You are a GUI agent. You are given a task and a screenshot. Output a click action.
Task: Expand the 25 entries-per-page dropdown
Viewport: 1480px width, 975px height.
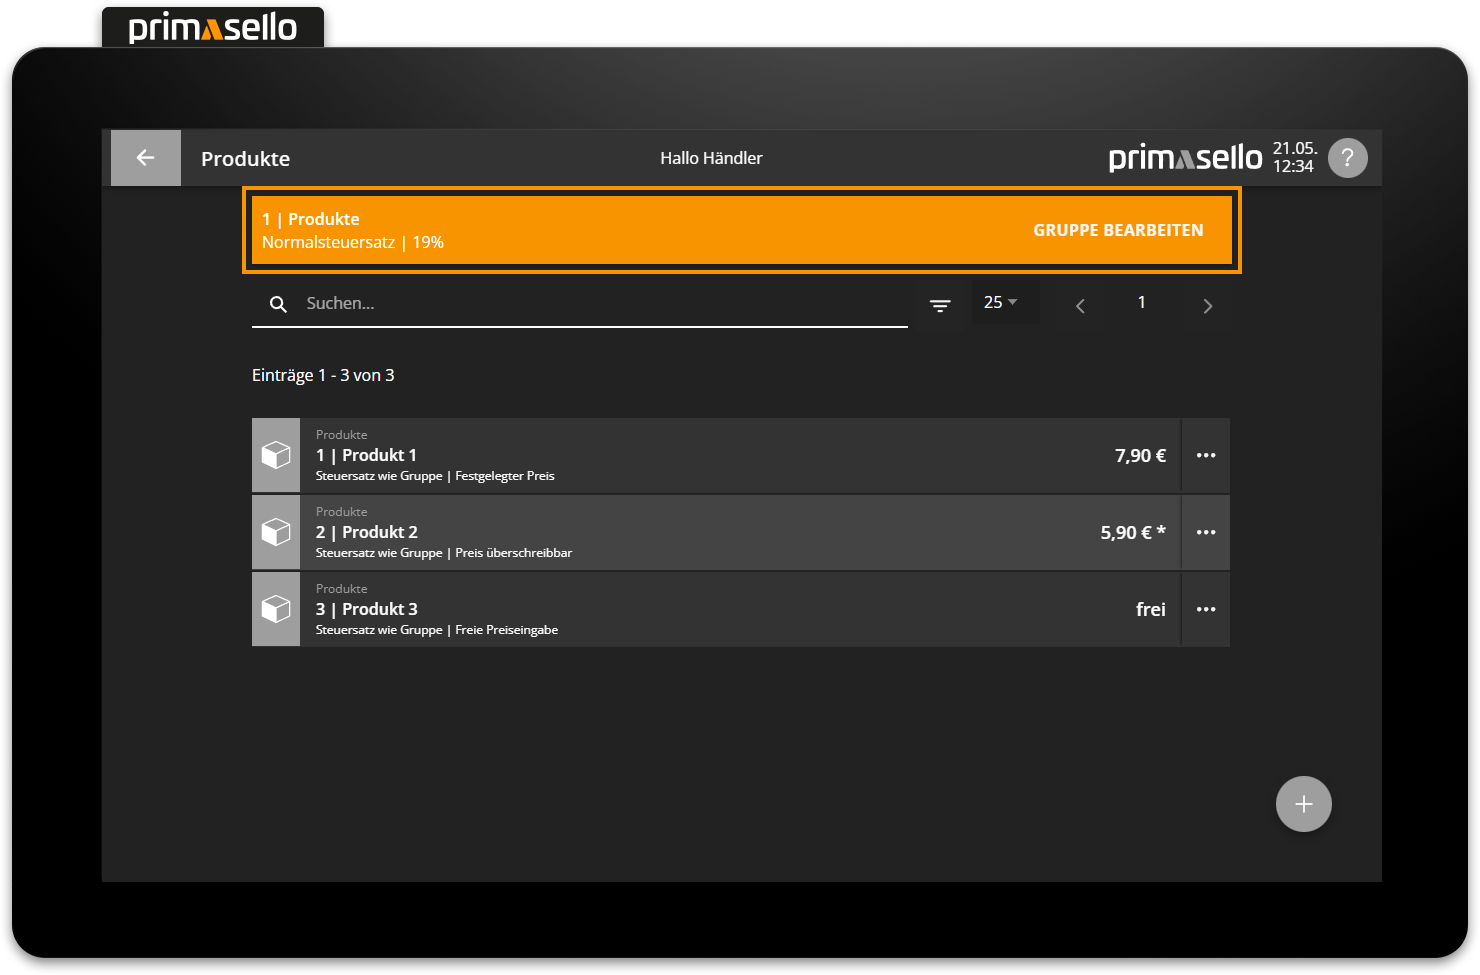coord(1002,302)
